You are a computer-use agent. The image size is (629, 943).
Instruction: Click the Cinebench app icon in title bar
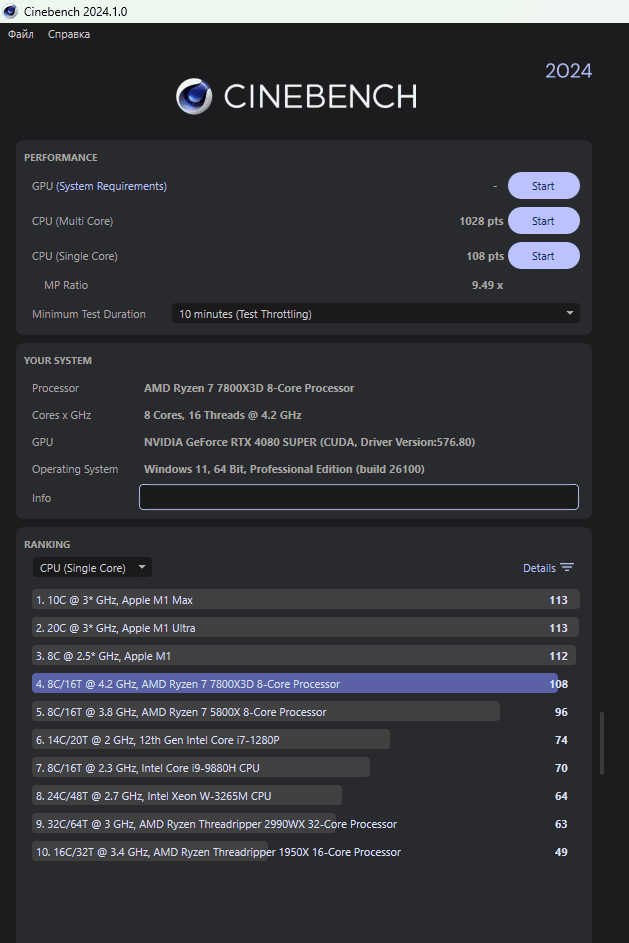point(10,11)
